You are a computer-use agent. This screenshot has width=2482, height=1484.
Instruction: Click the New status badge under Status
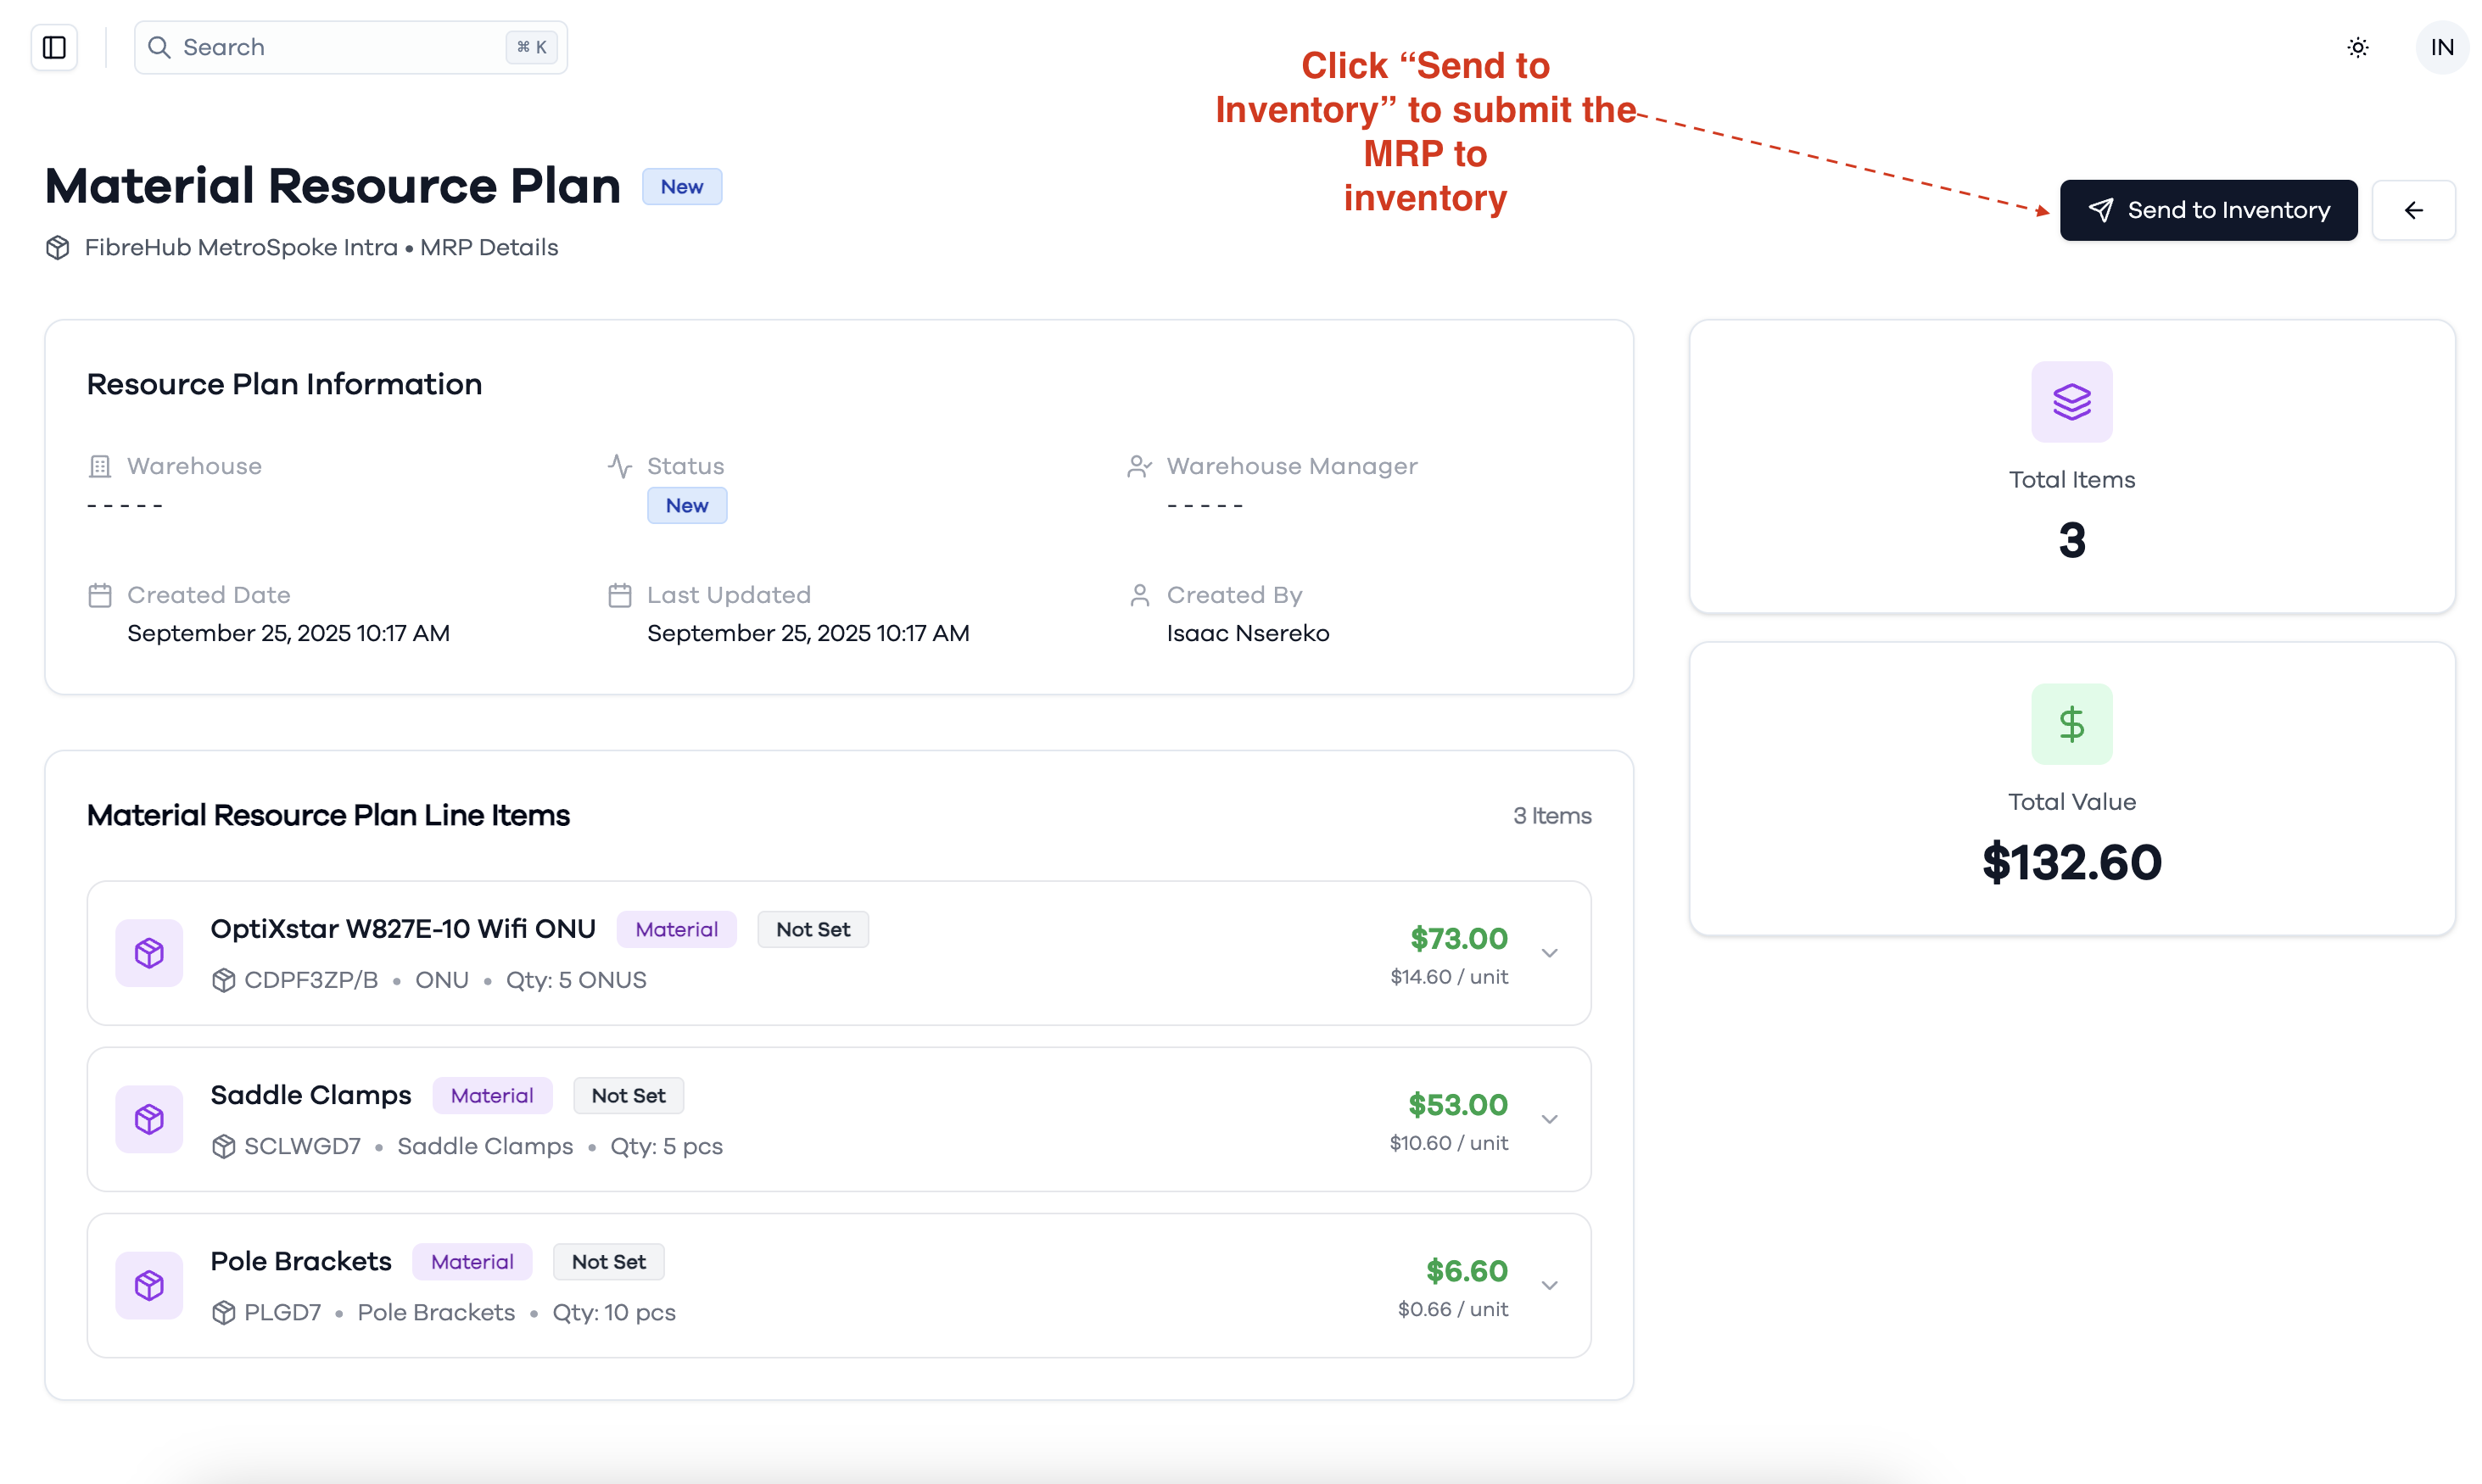(x=687, y=505)
